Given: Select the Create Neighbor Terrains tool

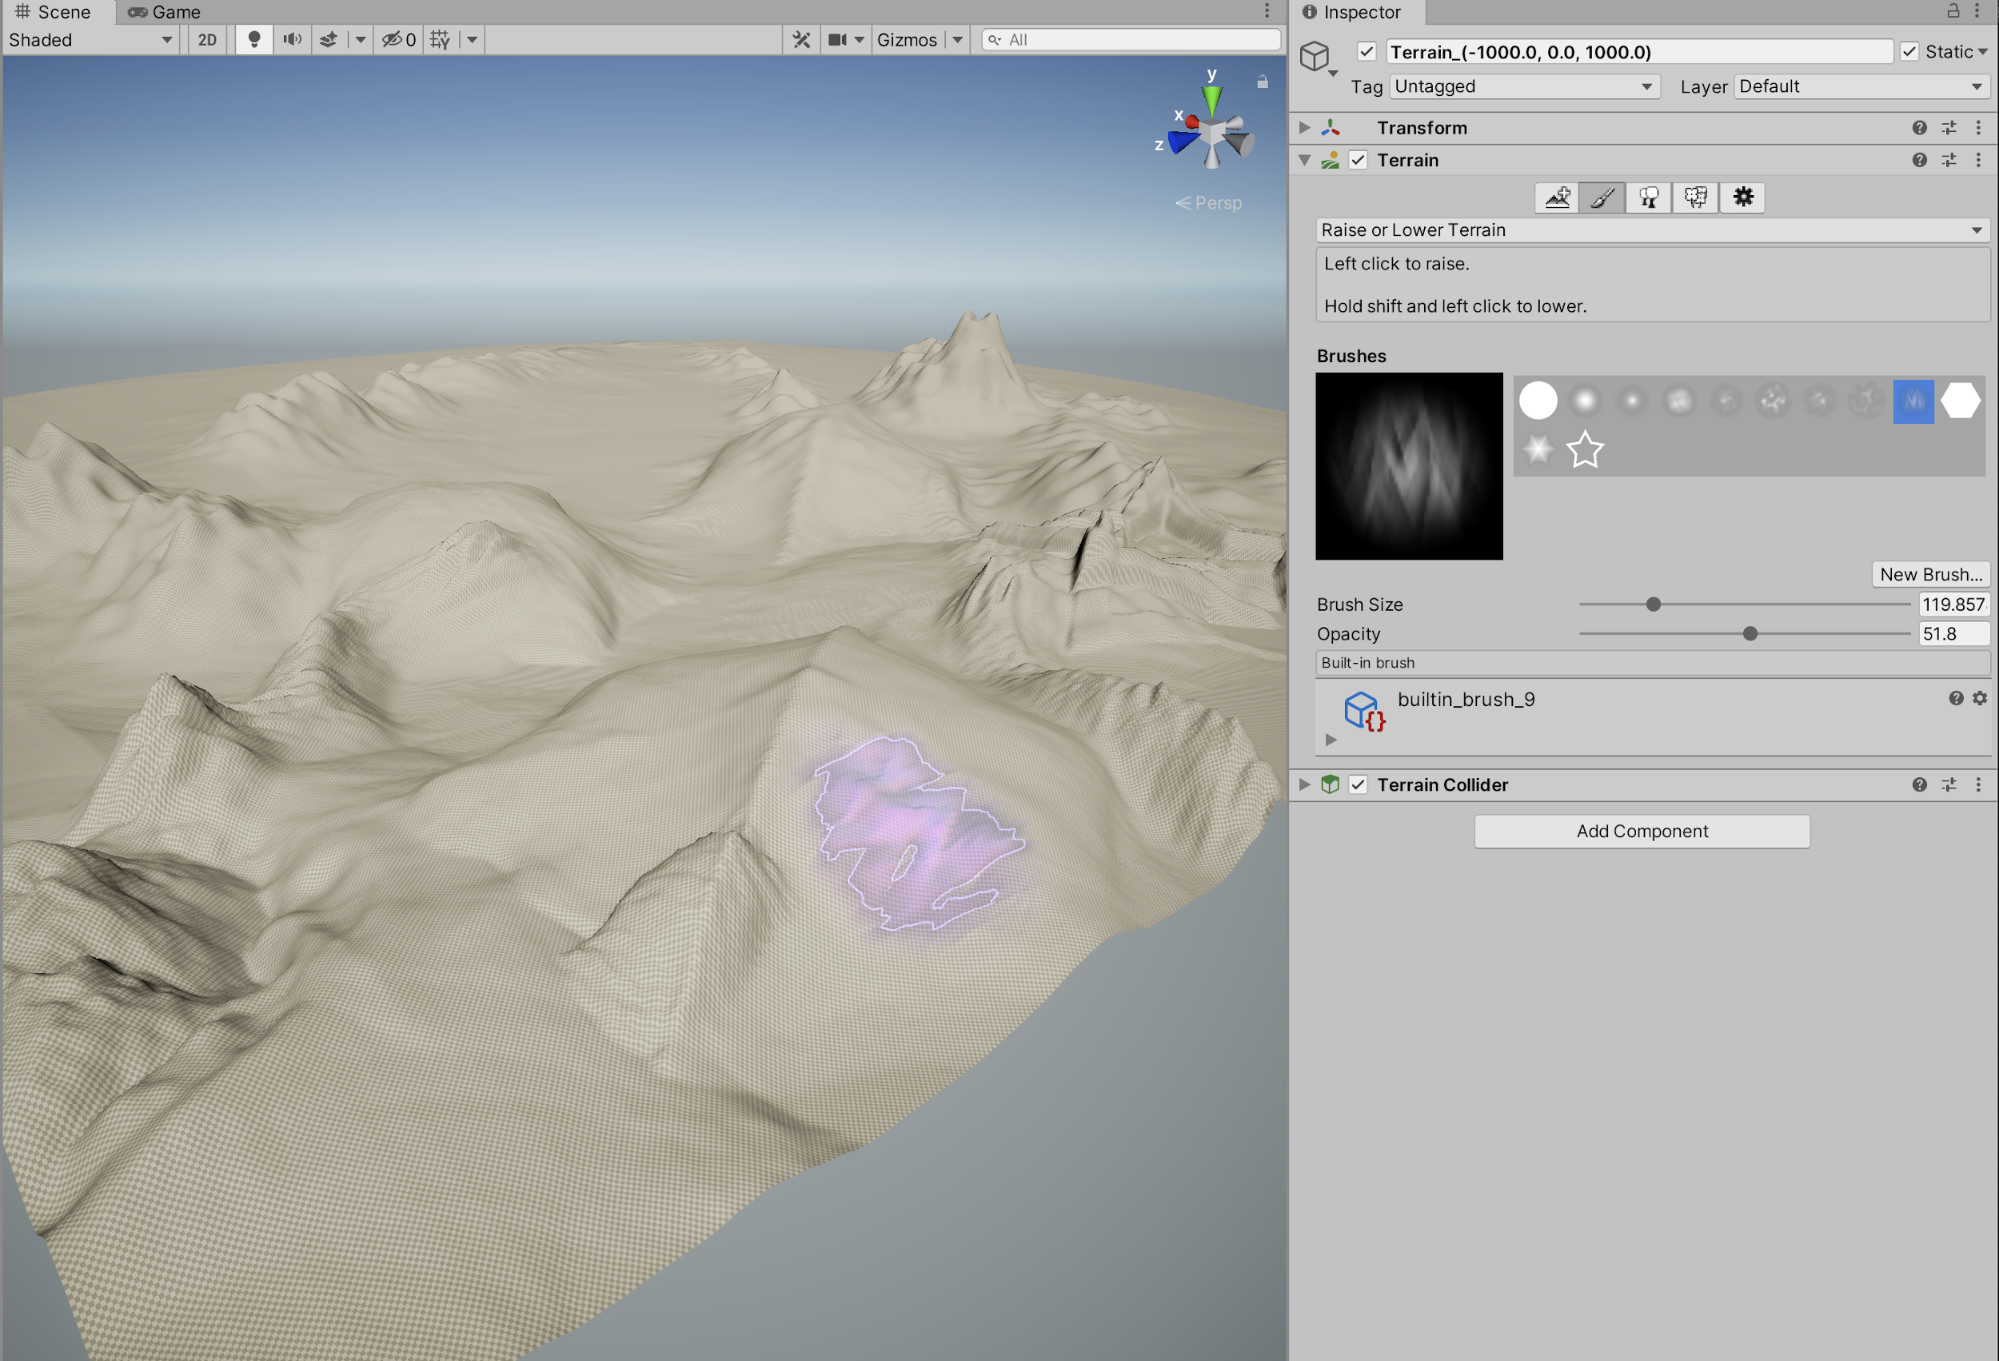Looking at the screenshot, I should tap(1557, 197).
